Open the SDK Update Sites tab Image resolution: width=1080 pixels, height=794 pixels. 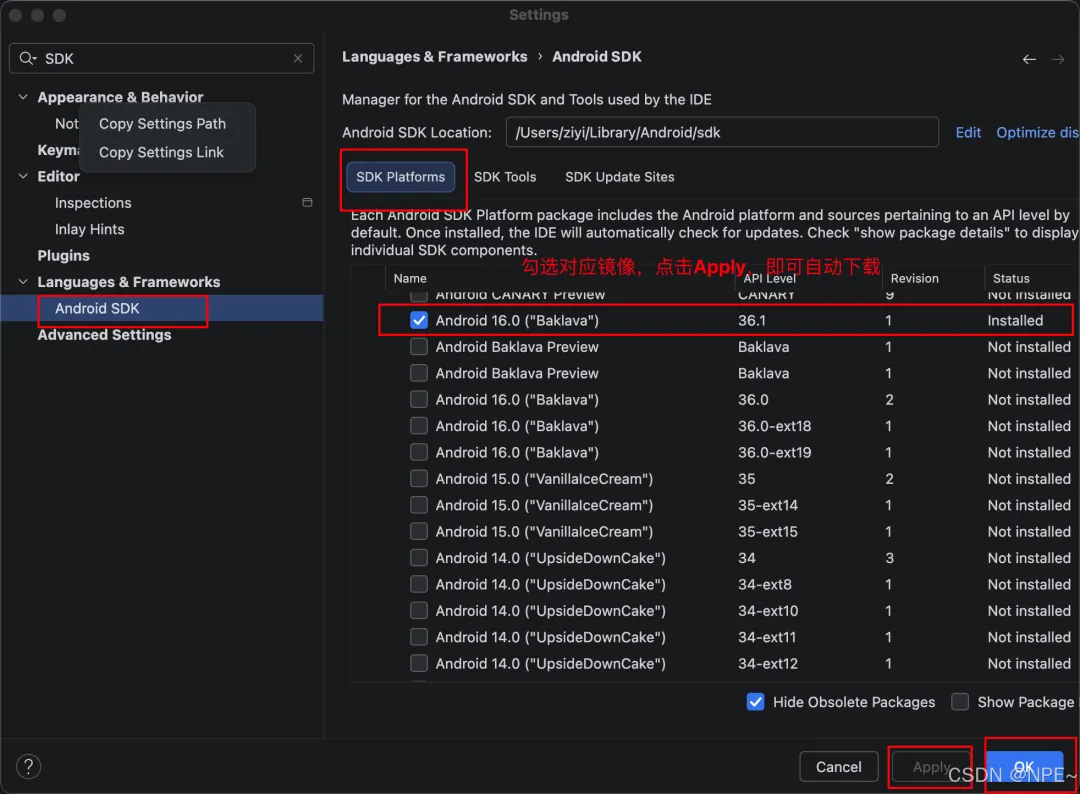pyautogui.click(x=620, y=177)
